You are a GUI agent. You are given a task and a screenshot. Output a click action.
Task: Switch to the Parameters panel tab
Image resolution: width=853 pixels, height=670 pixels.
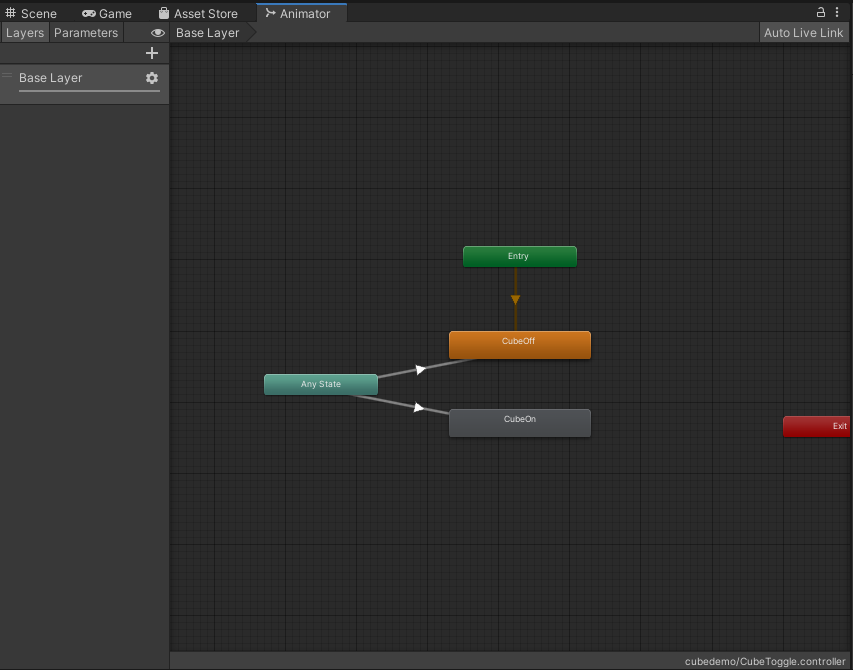pos(86,33)
